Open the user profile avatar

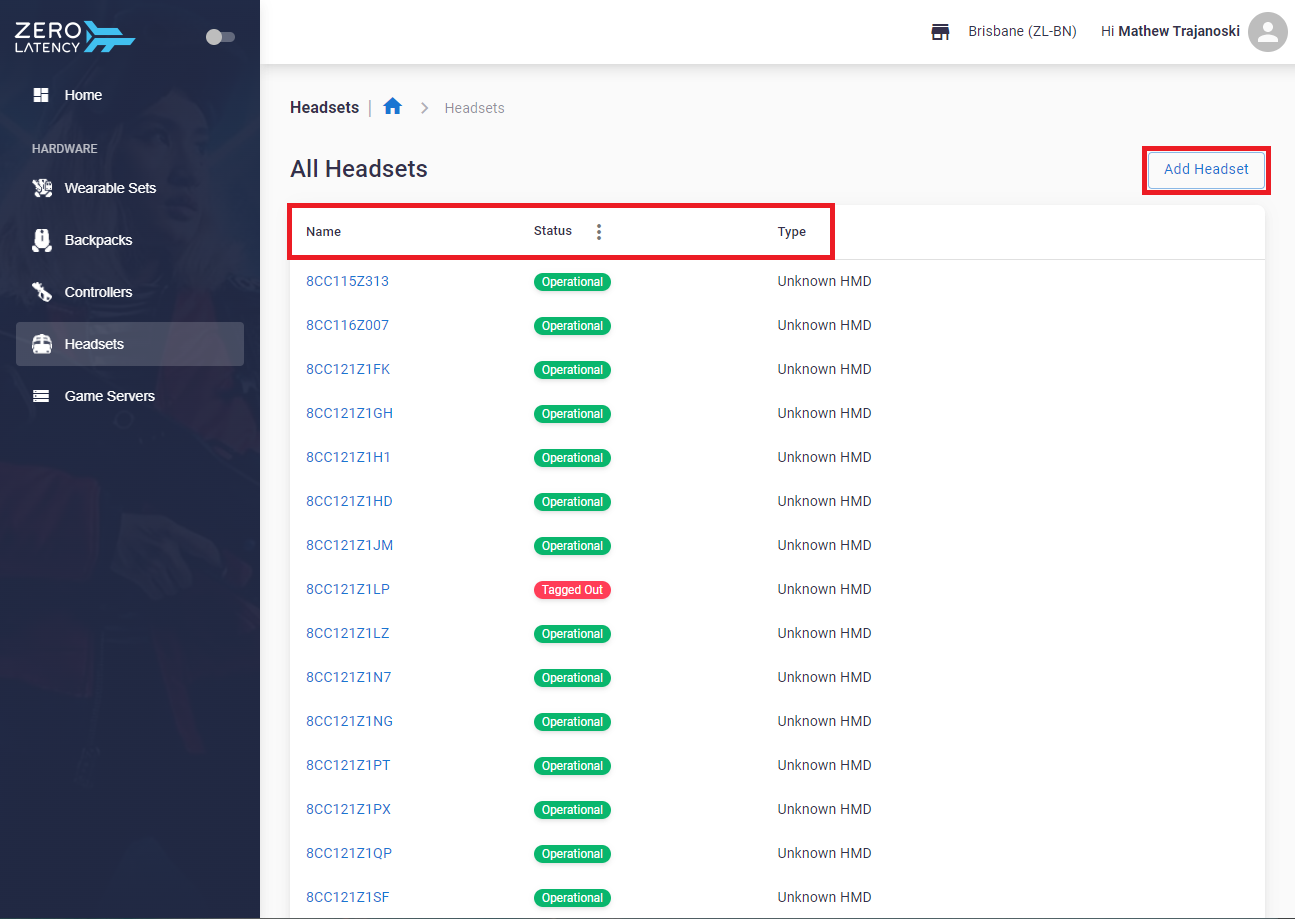(1268, 32)
